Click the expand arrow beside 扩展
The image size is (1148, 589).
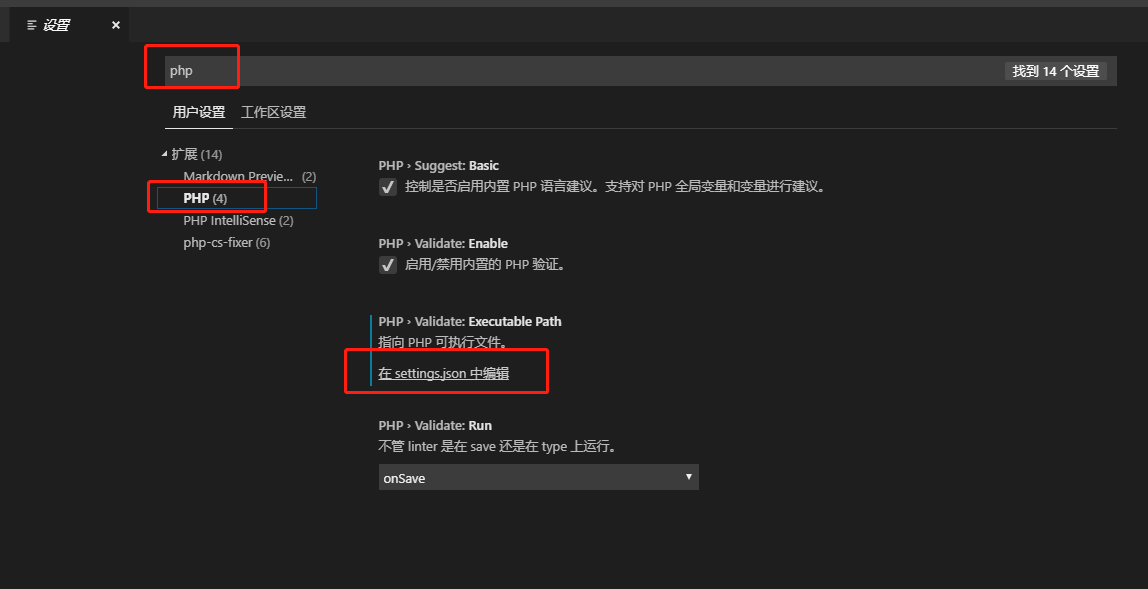pyautogui.click(x=166, y=153)
